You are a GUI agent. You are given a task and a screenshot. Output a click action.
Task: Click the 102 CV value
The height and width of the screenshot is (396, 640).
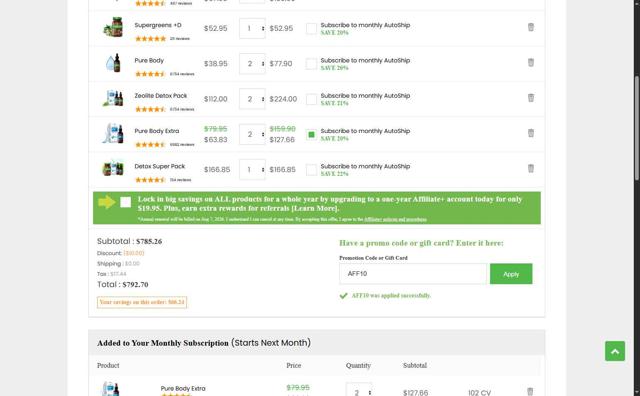coord(479,393)
